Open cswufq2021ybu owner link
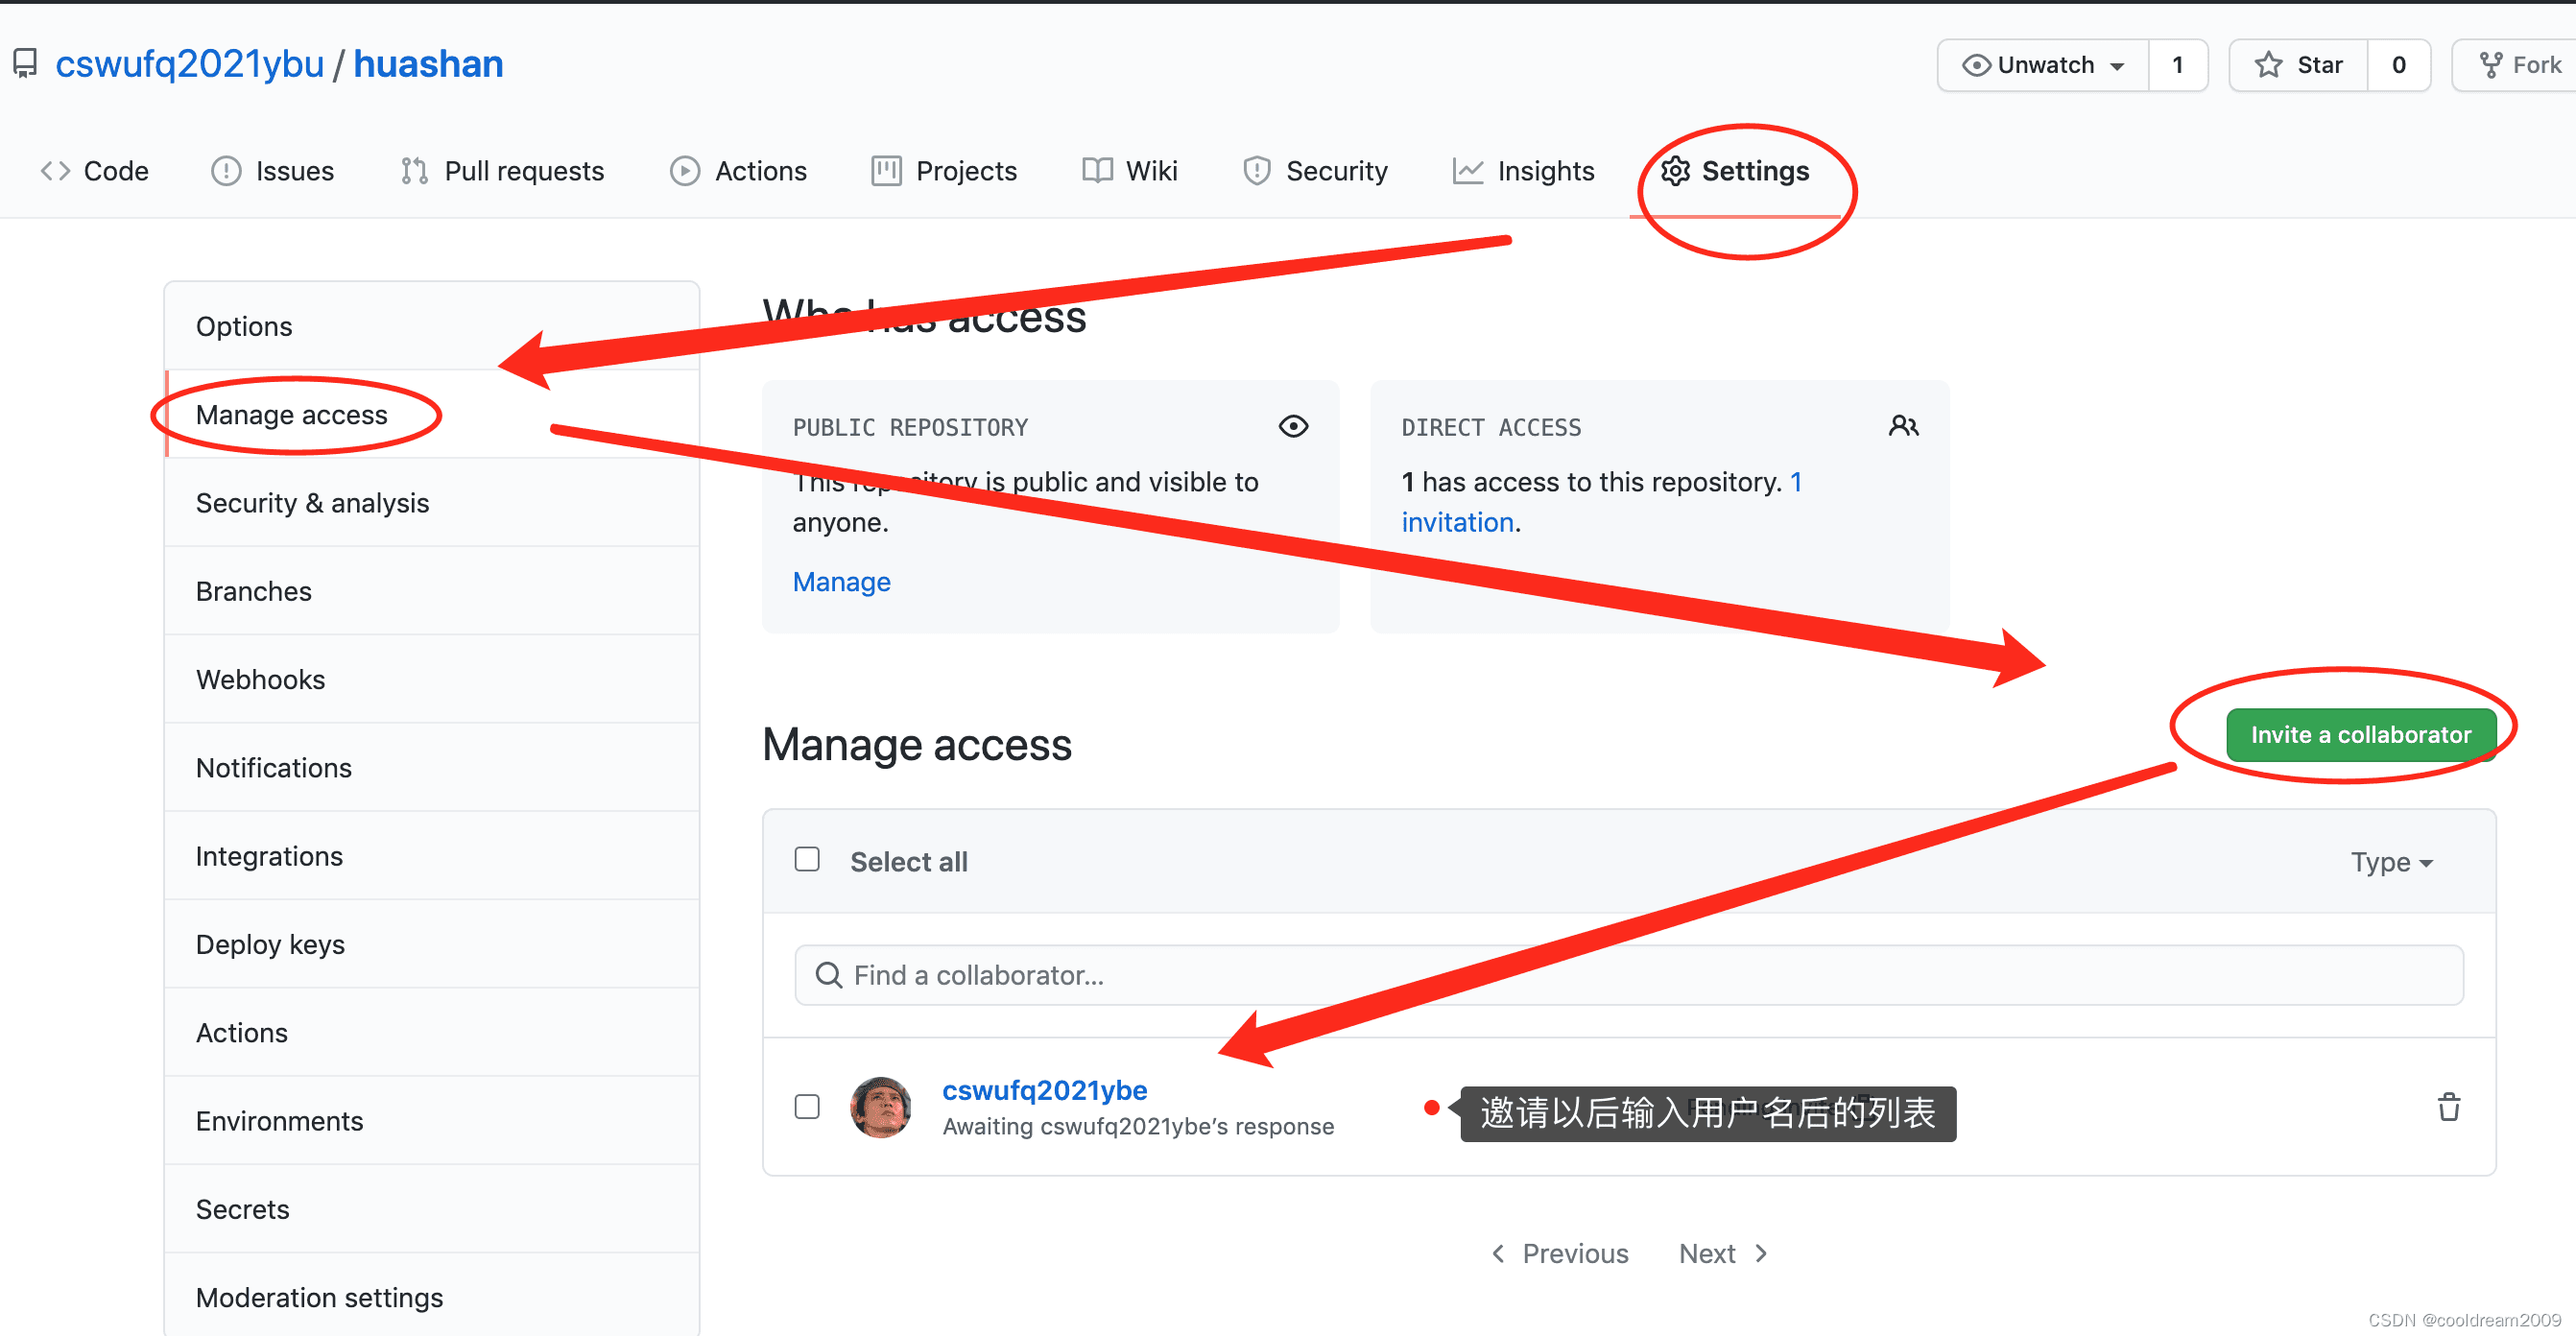The width and height of the screenshot is (2576, 1336). click(x=190, y=64)
